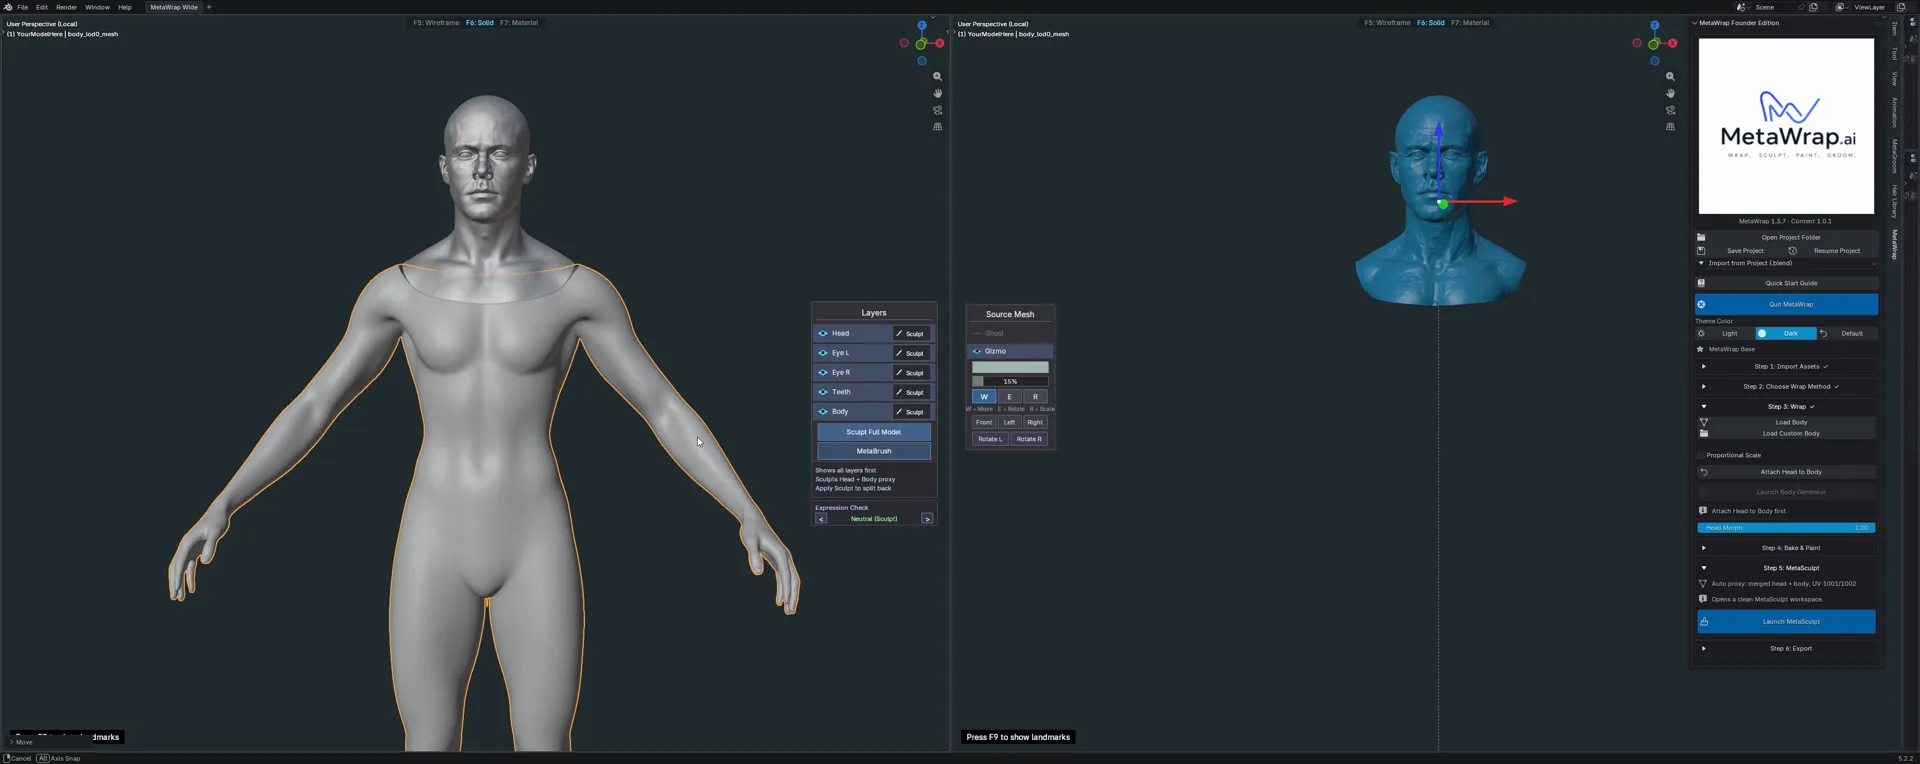The image size is (1920, 764).
Task: Click Sculpt Full Model button
Action: click(874, 432)
